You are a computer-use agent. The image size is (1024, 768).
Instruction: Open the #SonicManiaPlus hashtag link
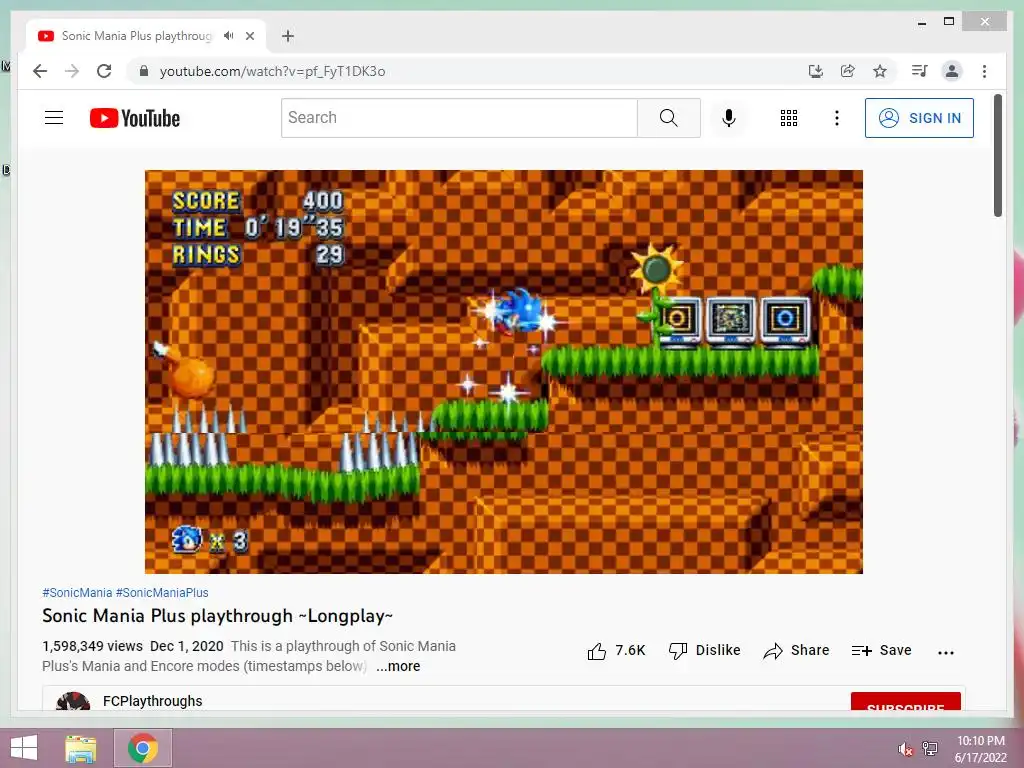[x=162, y=592]
